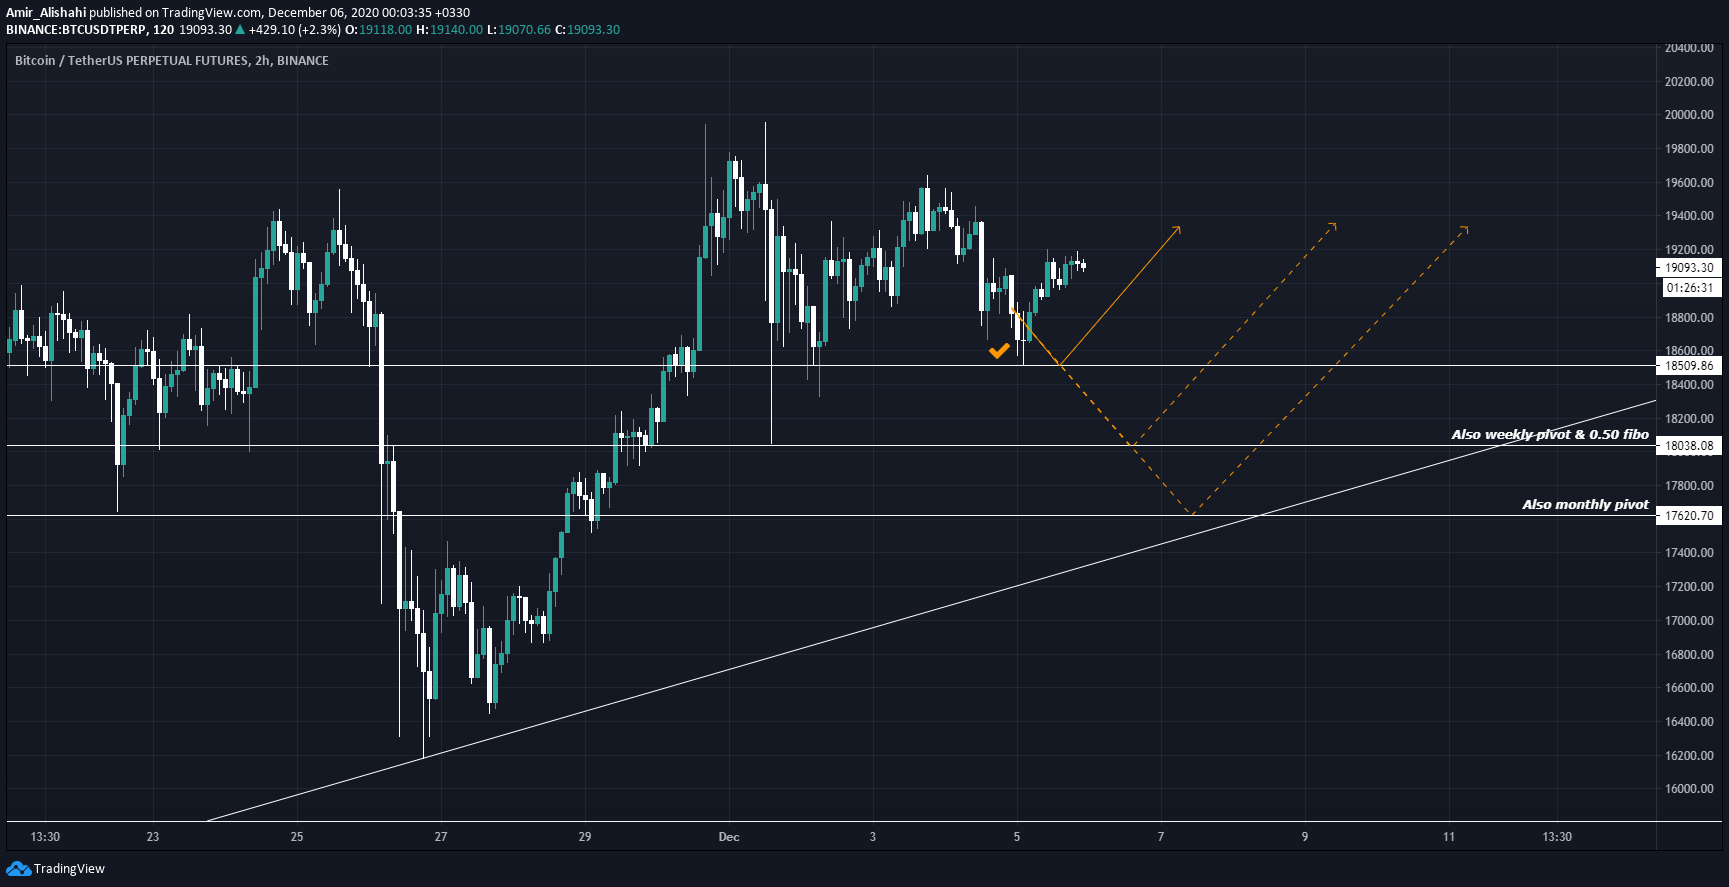
Task: Click the '29' date label on time axis
Action: [x=585, y=837]
